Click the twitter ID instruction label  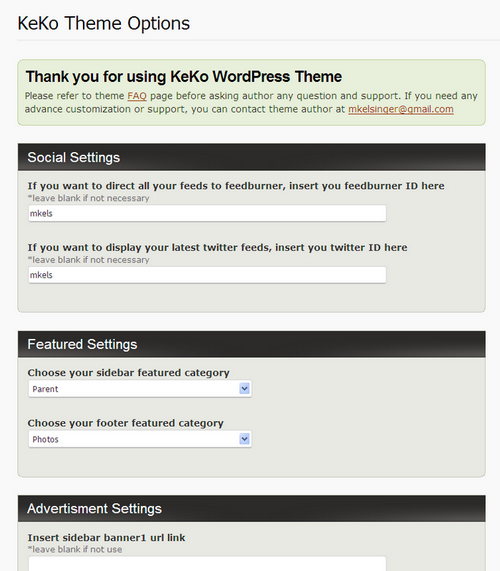pos(217,247)
